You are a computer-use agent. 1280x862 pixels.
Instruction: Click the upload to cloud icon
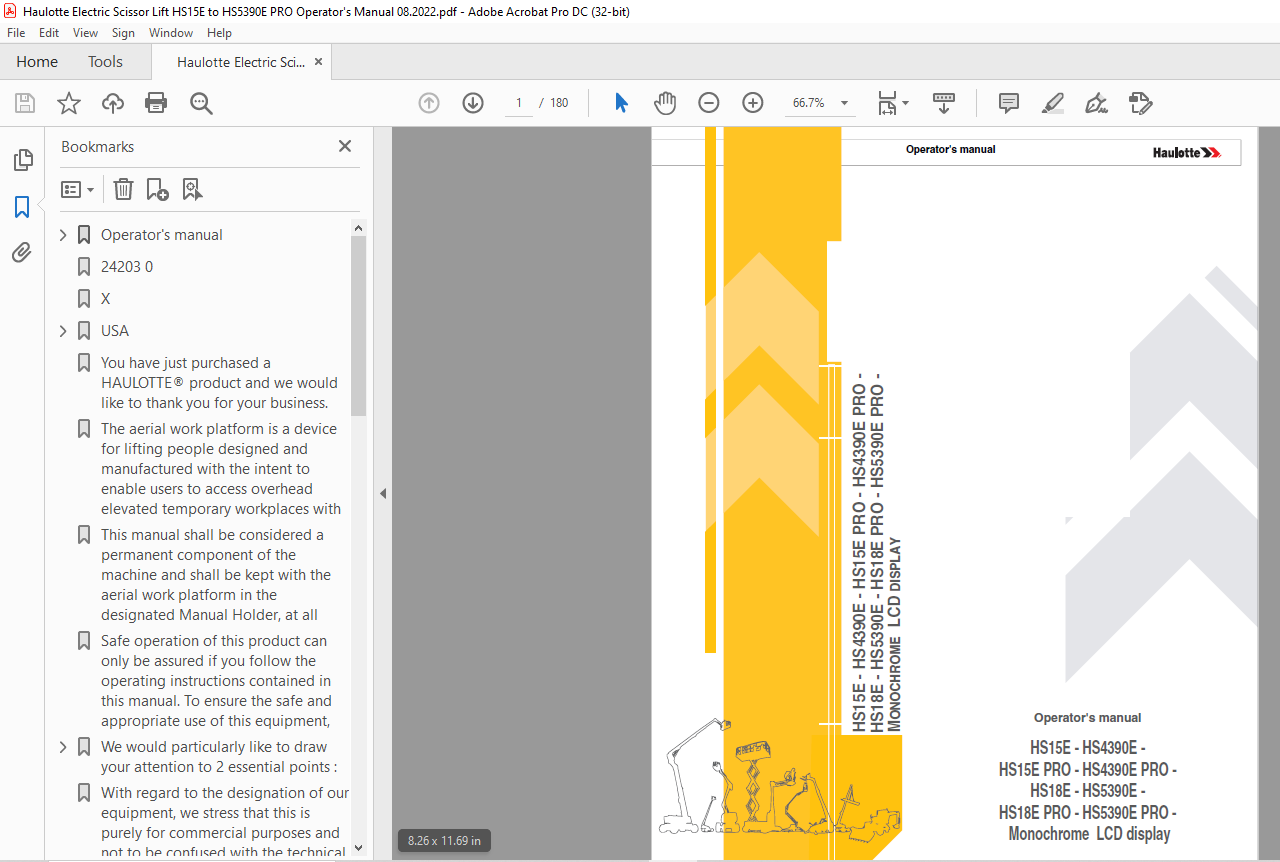(113, 103)
